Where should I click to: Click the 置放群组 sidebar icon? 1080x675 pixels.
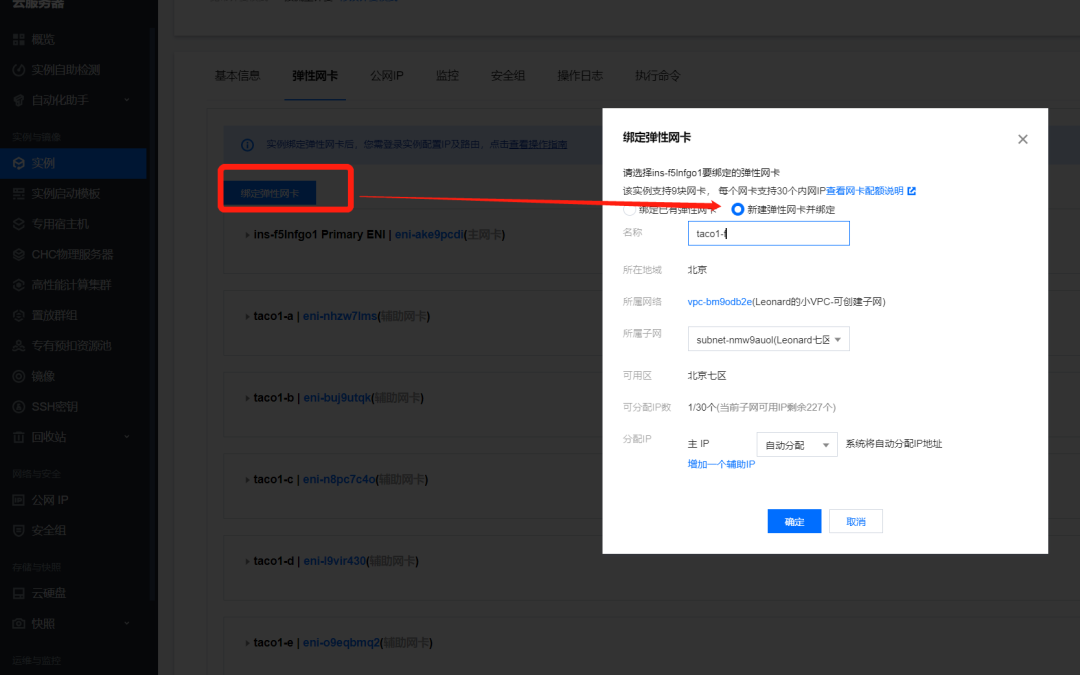pyautogui.click(x=19, y=315)
